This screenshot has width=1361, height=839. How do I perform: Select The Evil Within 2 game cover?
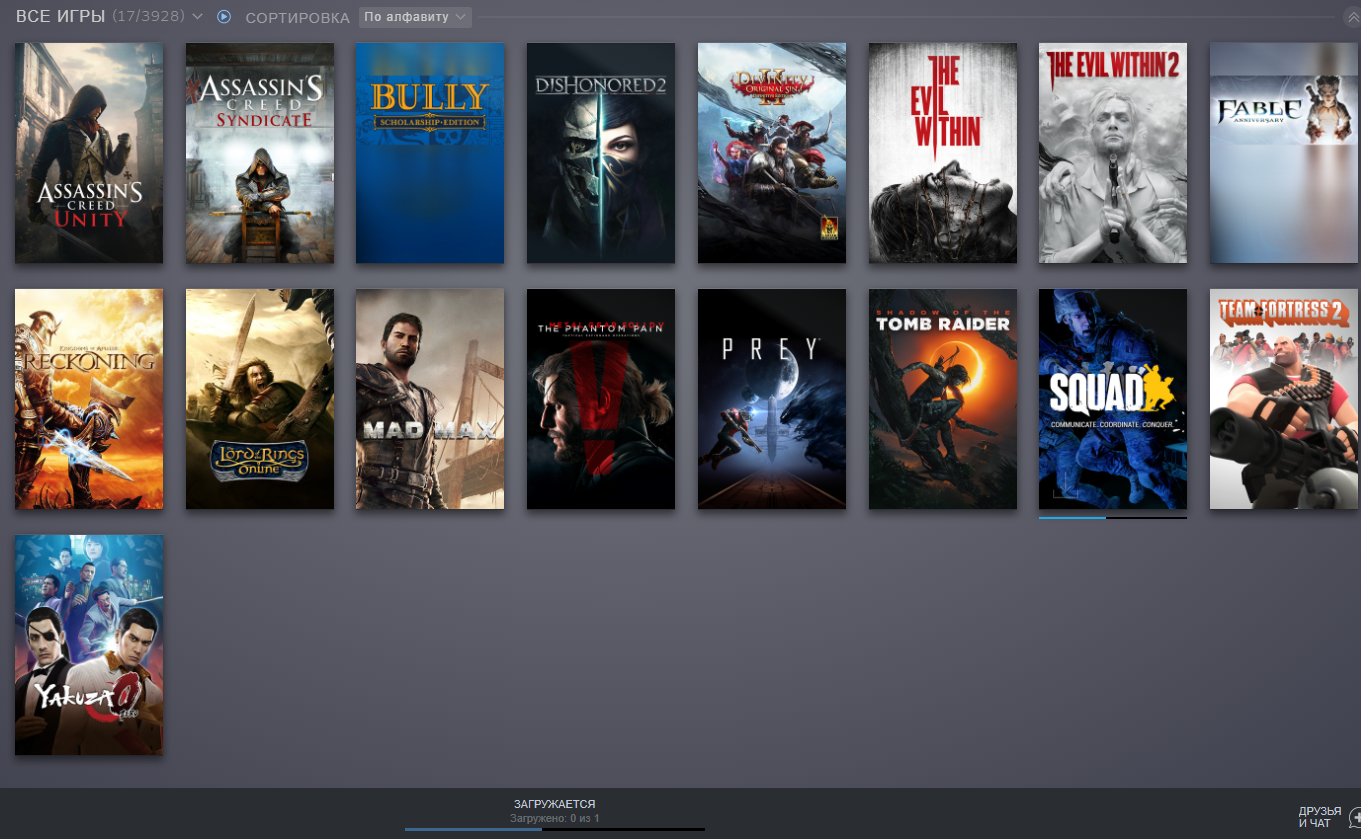(1113, 153)
